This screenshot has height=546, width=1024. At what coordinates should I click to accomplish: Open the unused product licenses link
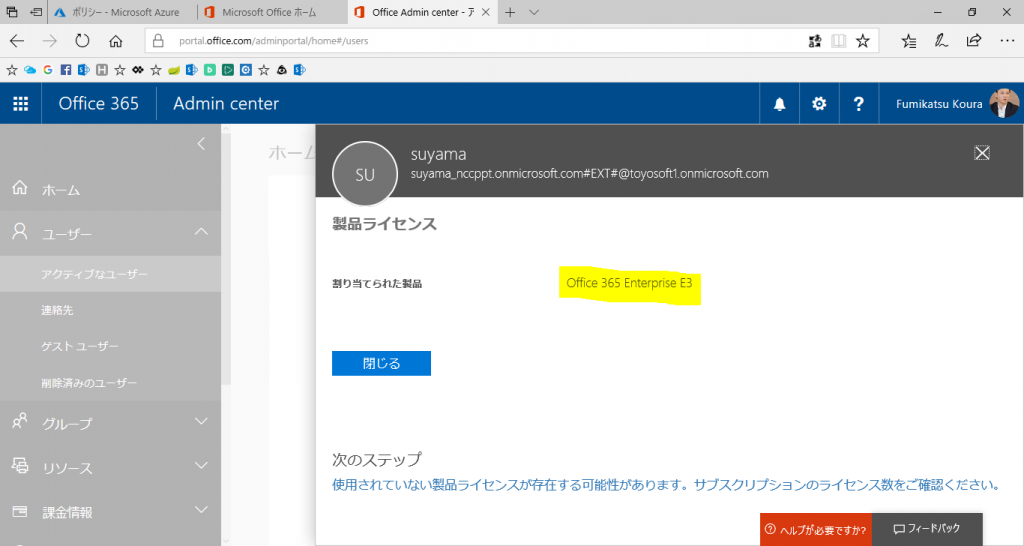[x=665, y=485]
